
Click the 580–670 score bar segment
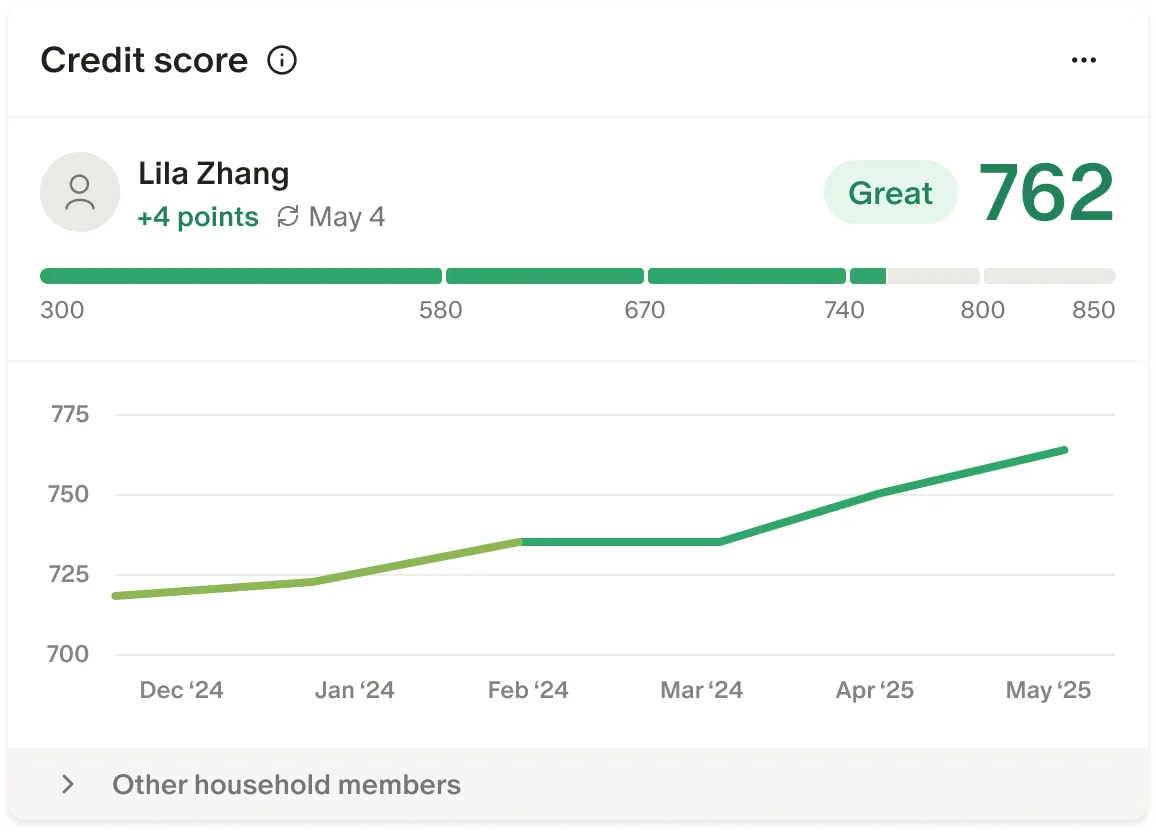[545, 276]
